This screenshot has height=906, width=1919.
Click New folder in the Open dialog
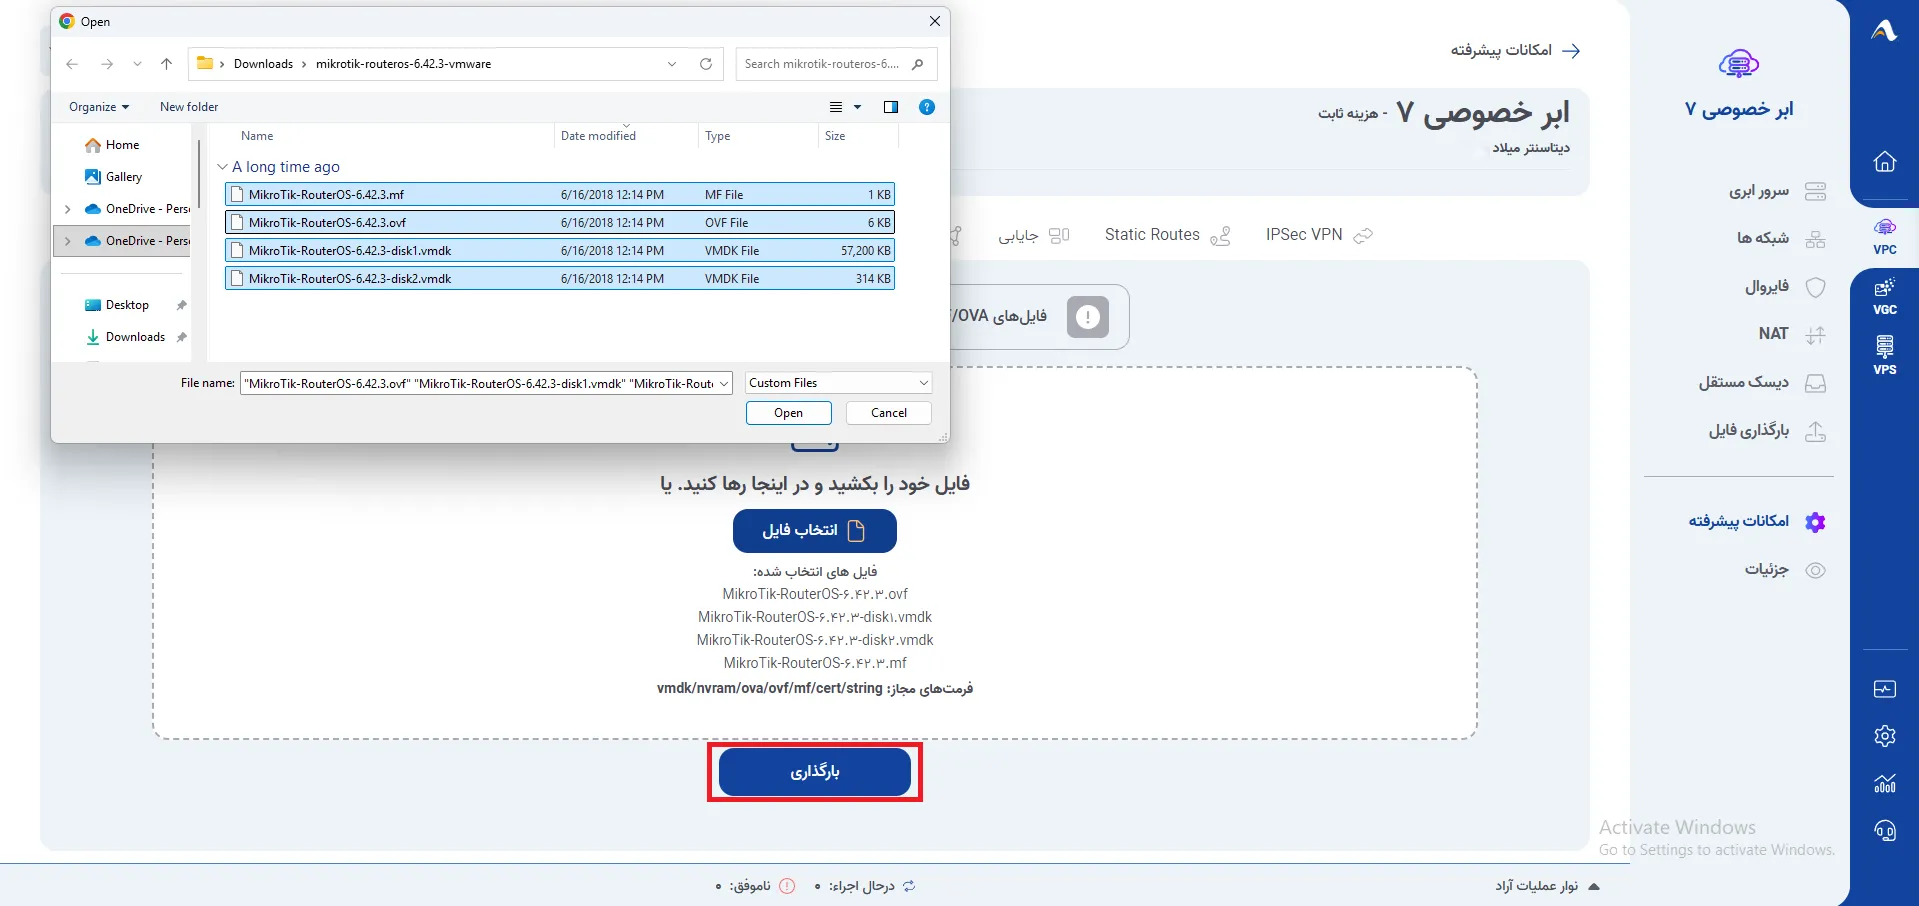tap(189, 107)
